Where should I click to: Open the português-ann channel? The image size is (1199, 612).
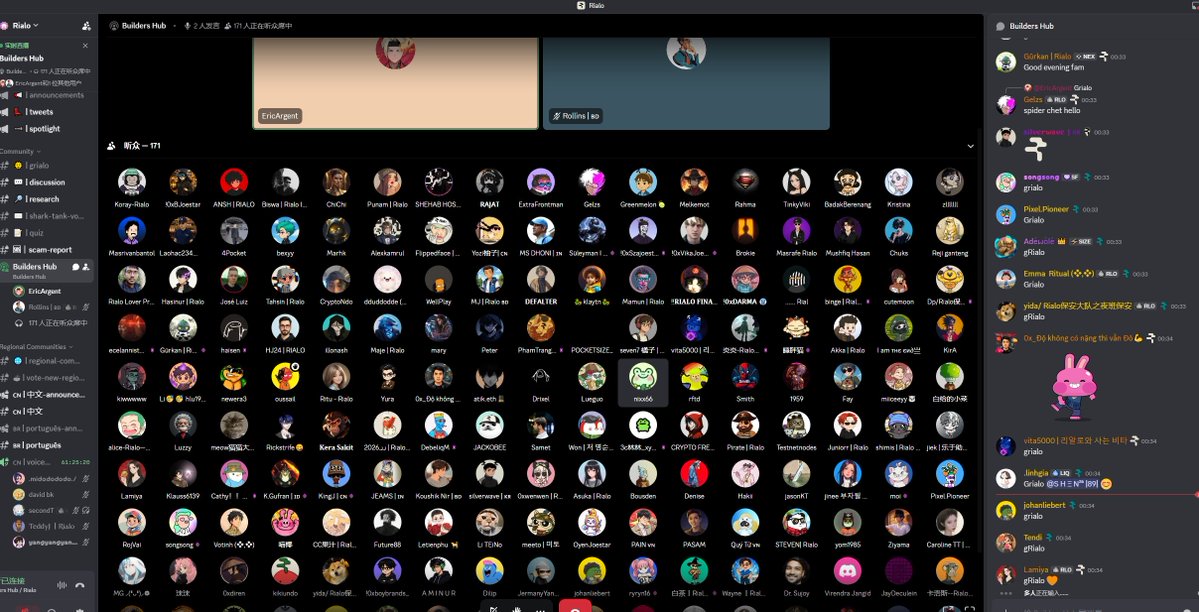click(x=47, y=428)
